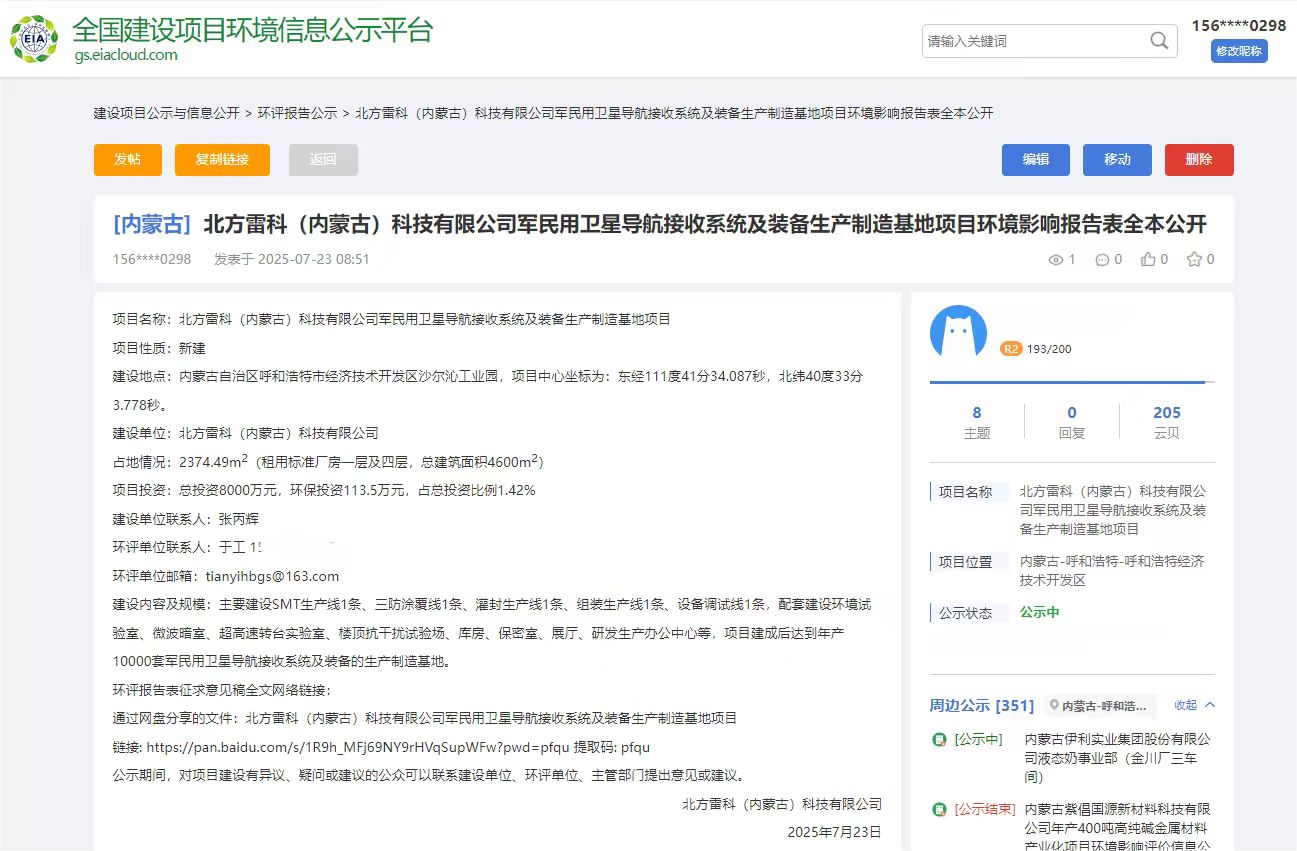Click the 编辑 button
The height and width of the screenshot is (851, 1297).
[x=1036, y=160]
